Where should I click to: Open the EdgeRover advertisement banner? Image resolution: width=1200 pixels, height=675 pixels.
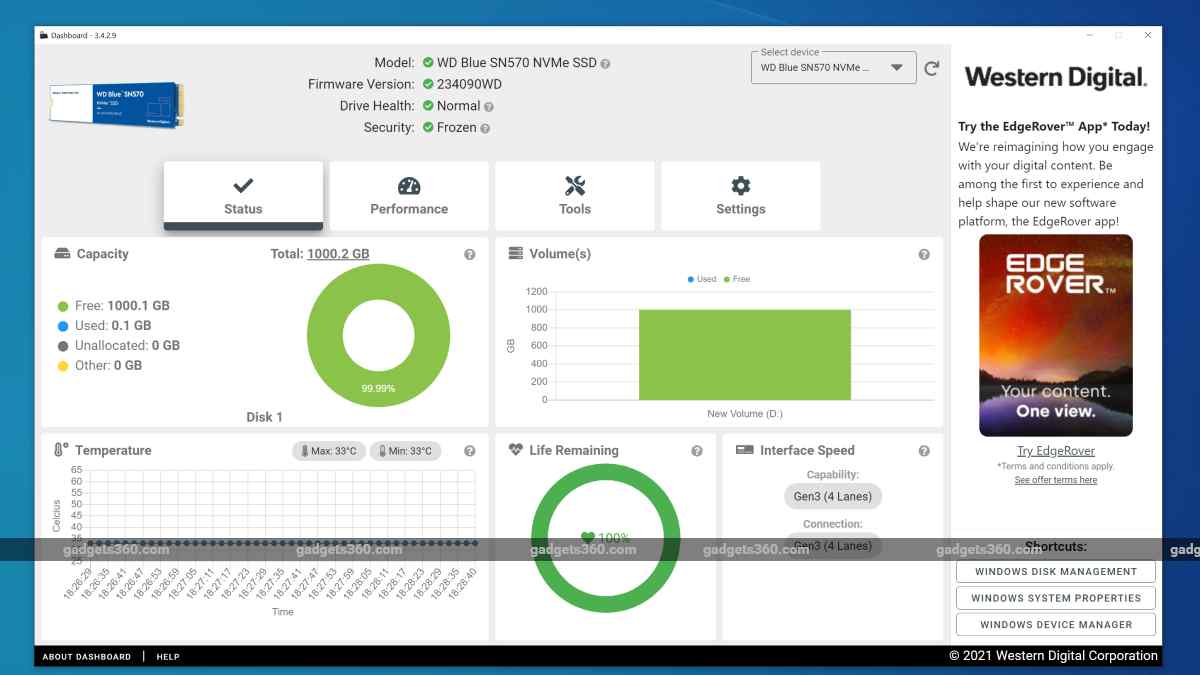tap(1056, 335)
